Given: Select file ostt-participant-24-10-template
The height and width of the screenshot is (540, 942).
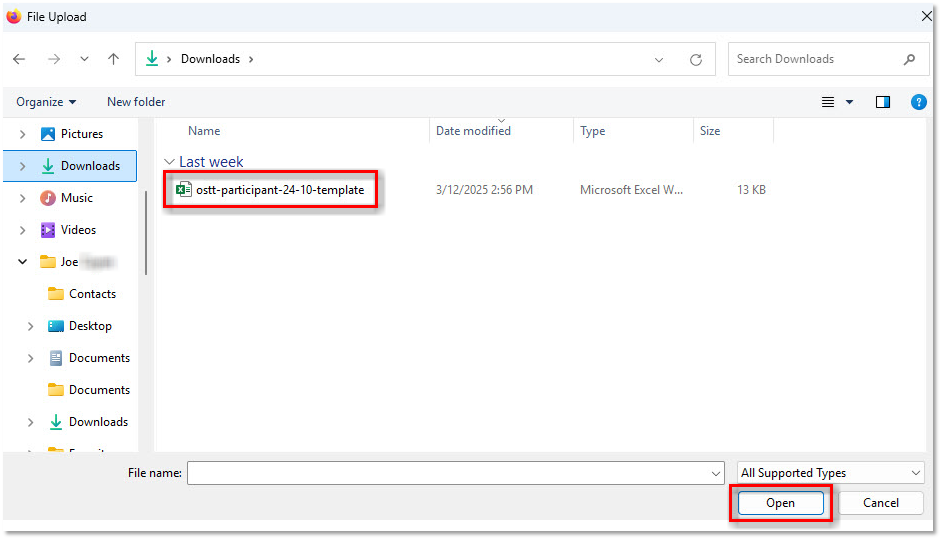Looking at the screenshot, I should click(x=280, y=190).
